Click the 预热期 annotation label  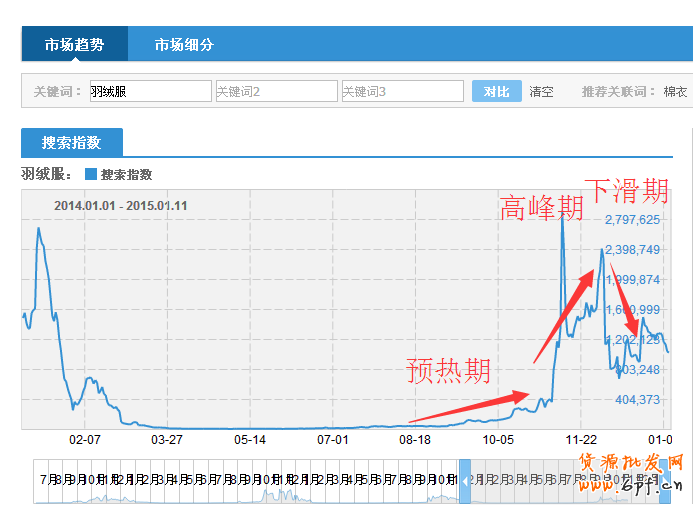[449, 370]
